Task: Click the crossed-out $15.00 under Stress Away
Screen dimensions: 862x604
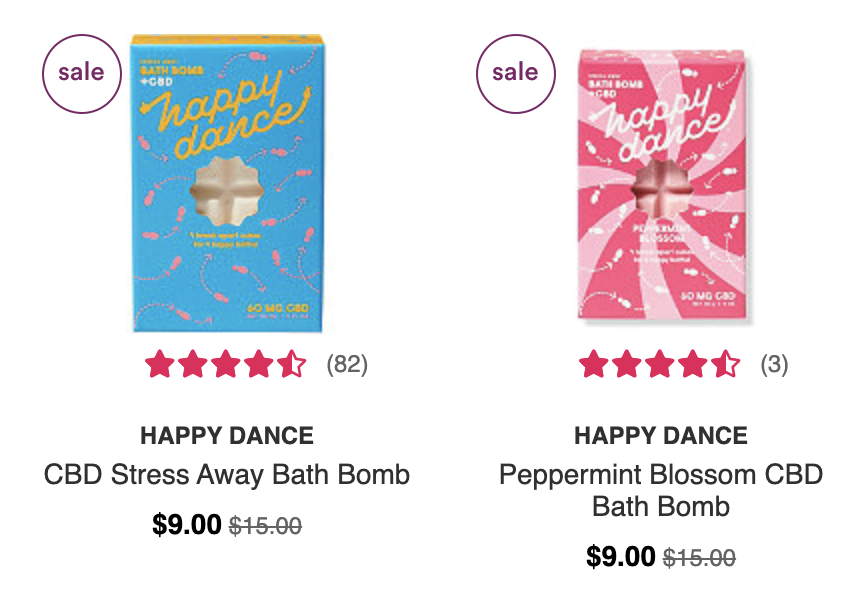Action: pyautogui.click(x=266, y=526)
